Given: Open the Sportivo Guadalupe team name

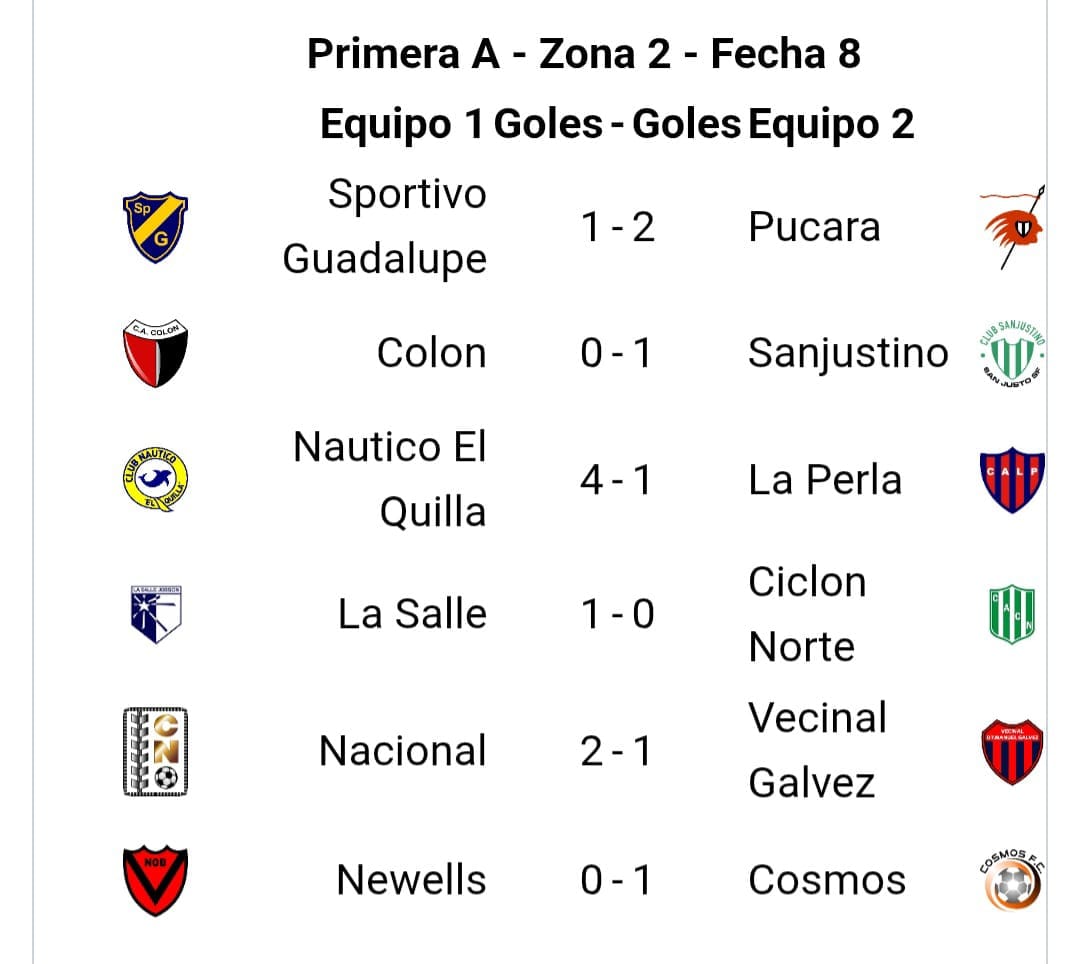Looking at the screenshot, I should coord(385,227).
